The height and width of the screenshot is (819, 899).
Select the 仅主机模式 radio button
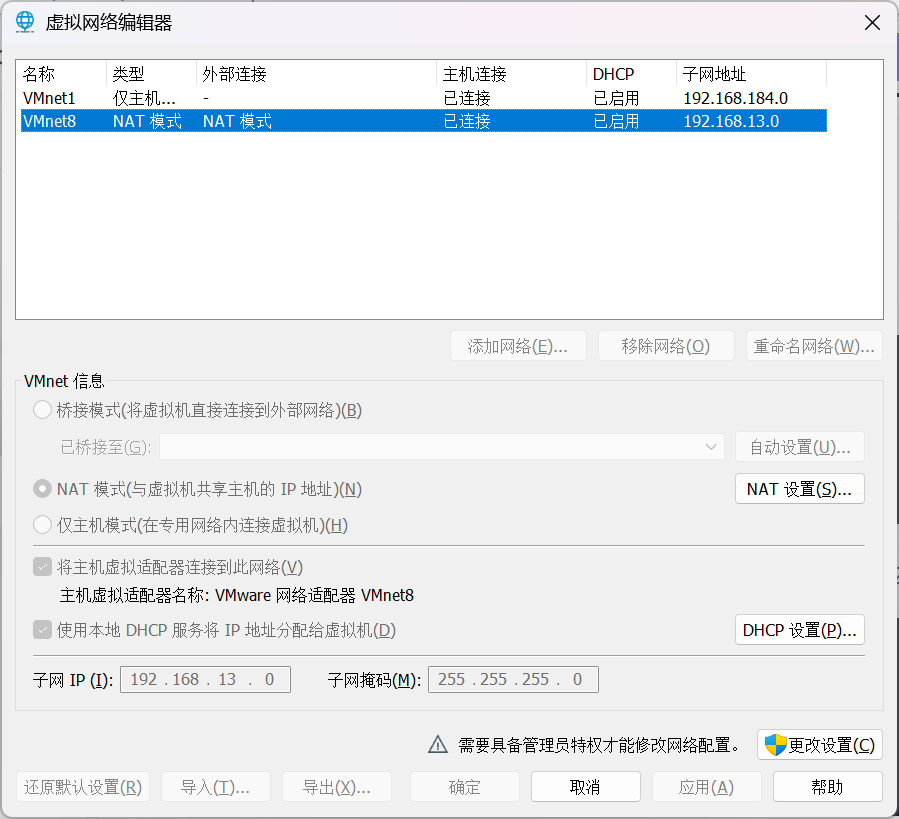click(42, 525)
